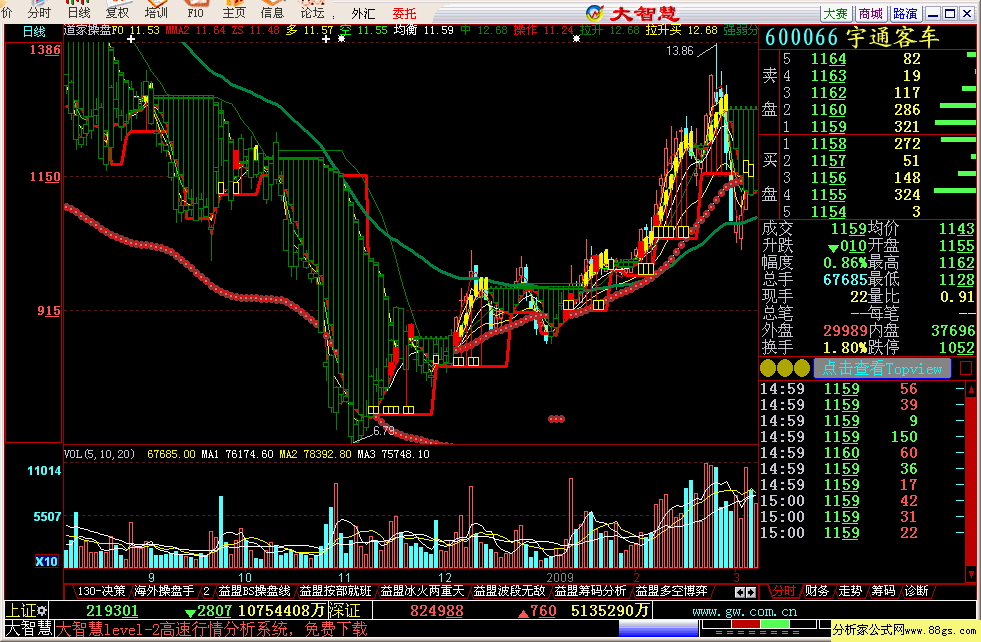Toggle the 复权 price adjustment toolbar item
The width and height of the screenshot is (981, 642).
click(x=117, y=12)
